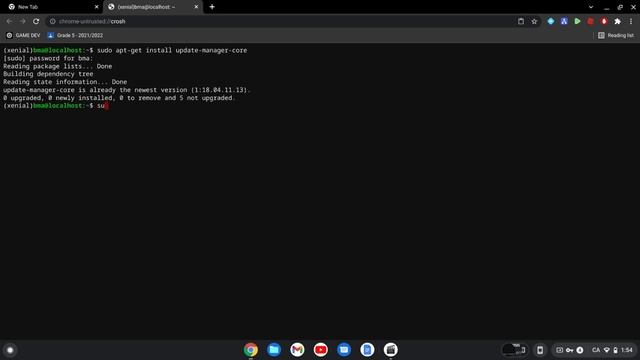
Task: Launch YouTube from the shelf
Action: tap(320, 350)
